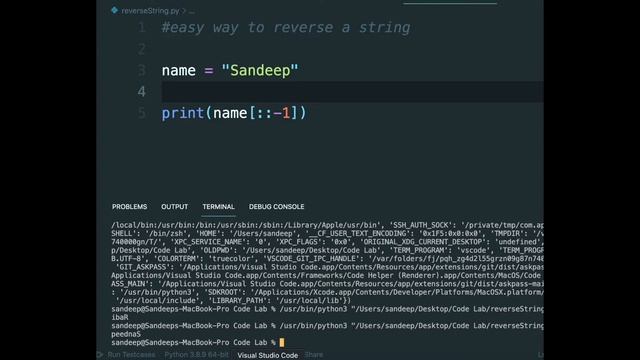Click the terminal output 'peednaS'
640x360 pixels.
pos(126,334)
